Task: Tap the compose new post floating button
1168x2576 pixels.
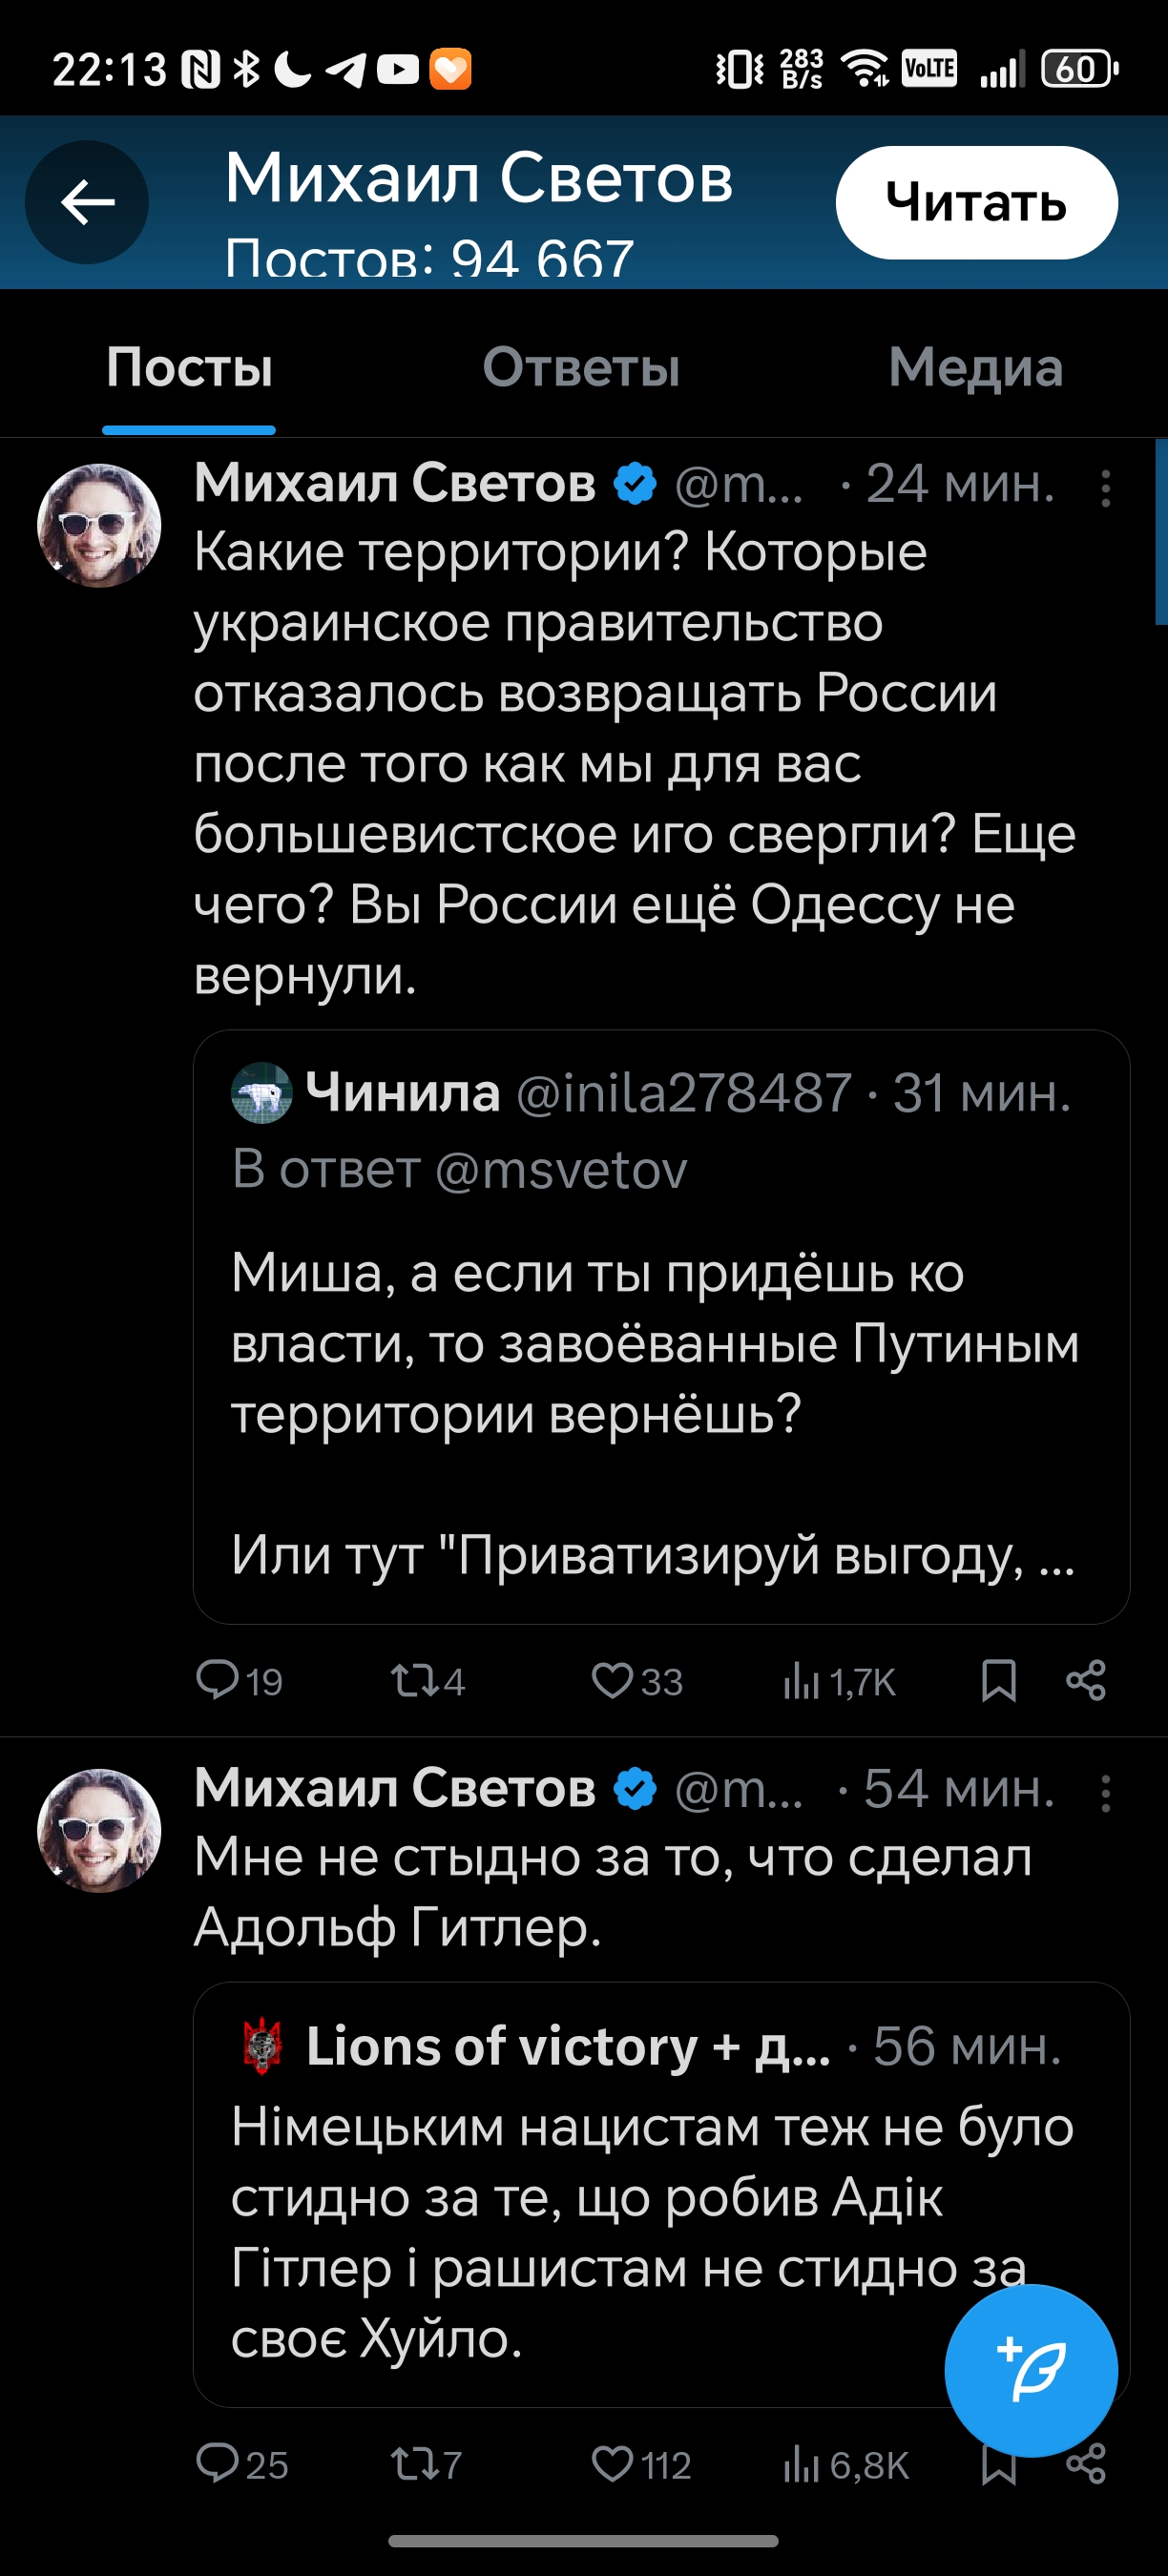Action: (x=1031, y=2370)
